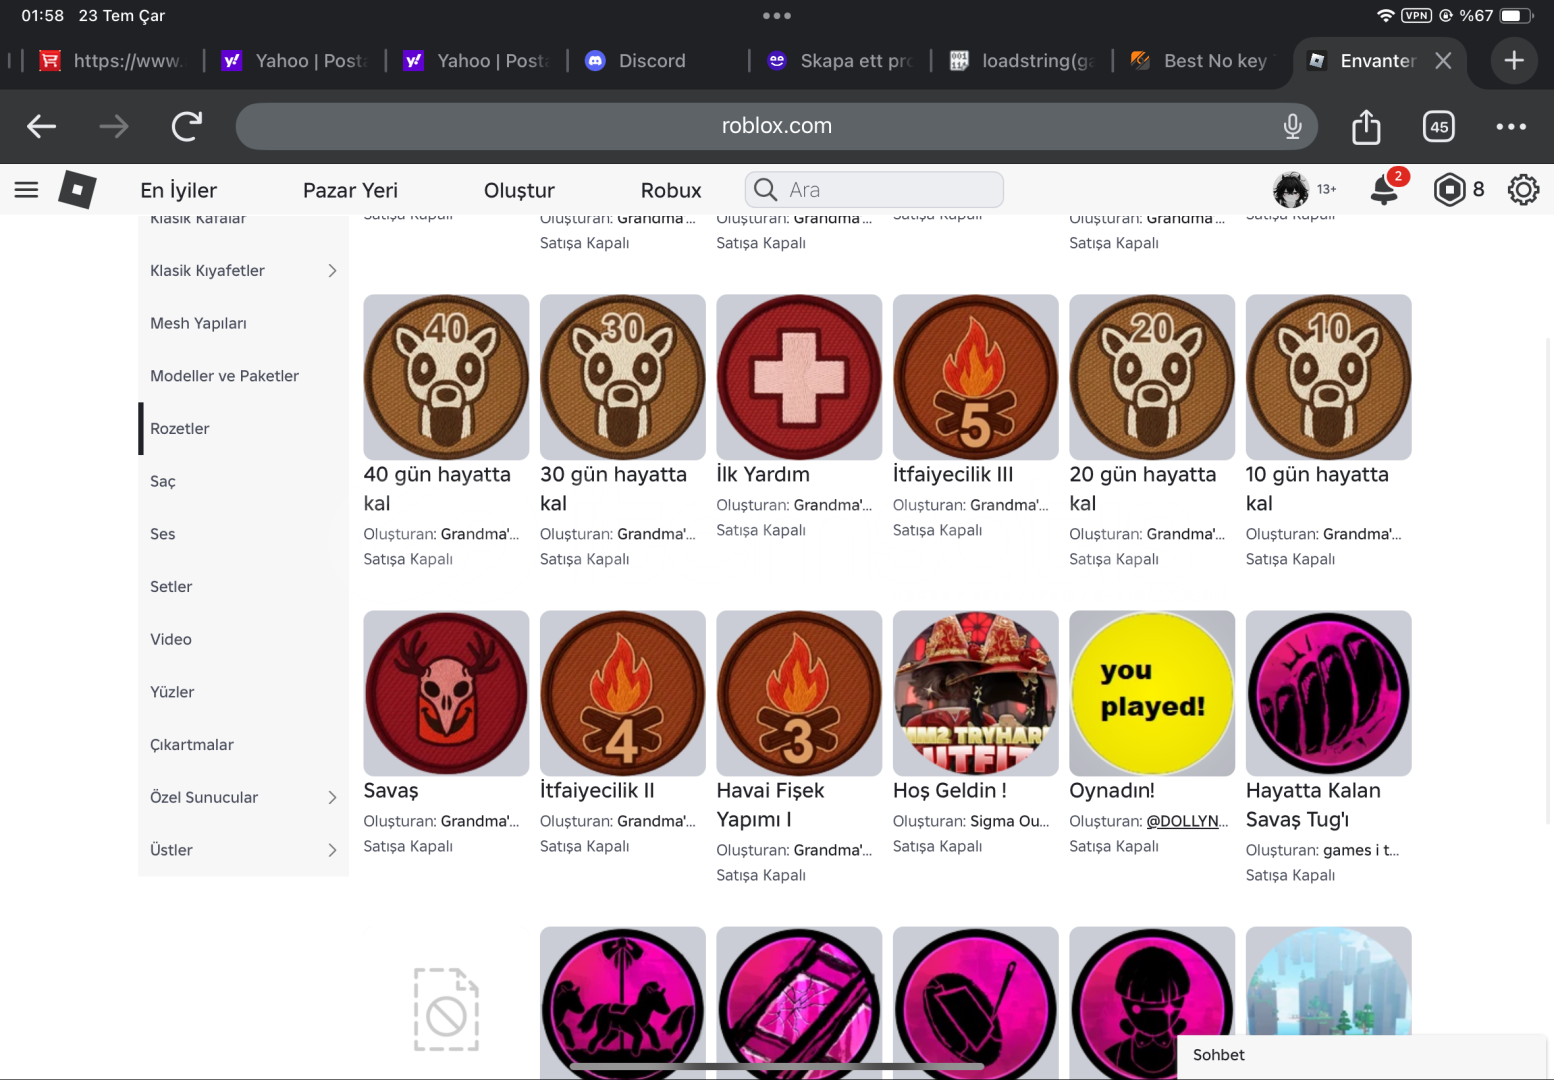The width and height of the screenshot is (1554, 1080).
Task: Reload the roblox.com page
Action: [x=187, y=126]
